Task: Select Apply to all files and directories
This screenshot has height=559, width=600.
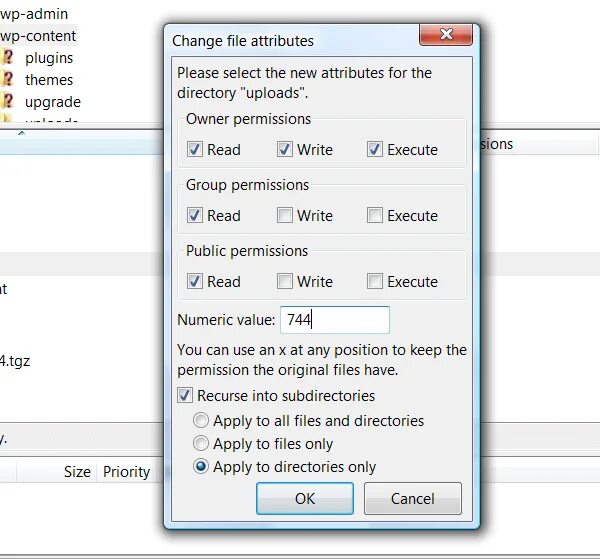Action: pos(201,420)
